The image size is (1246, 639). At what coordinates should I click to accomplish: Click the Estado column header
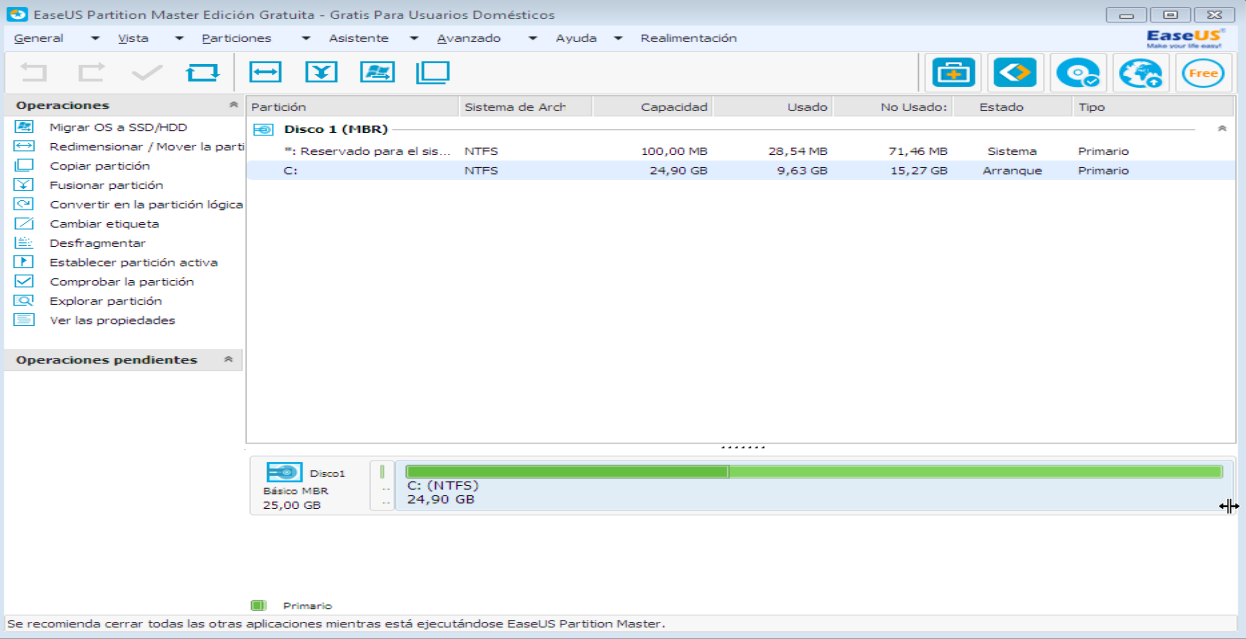[x=1013, y=106]
